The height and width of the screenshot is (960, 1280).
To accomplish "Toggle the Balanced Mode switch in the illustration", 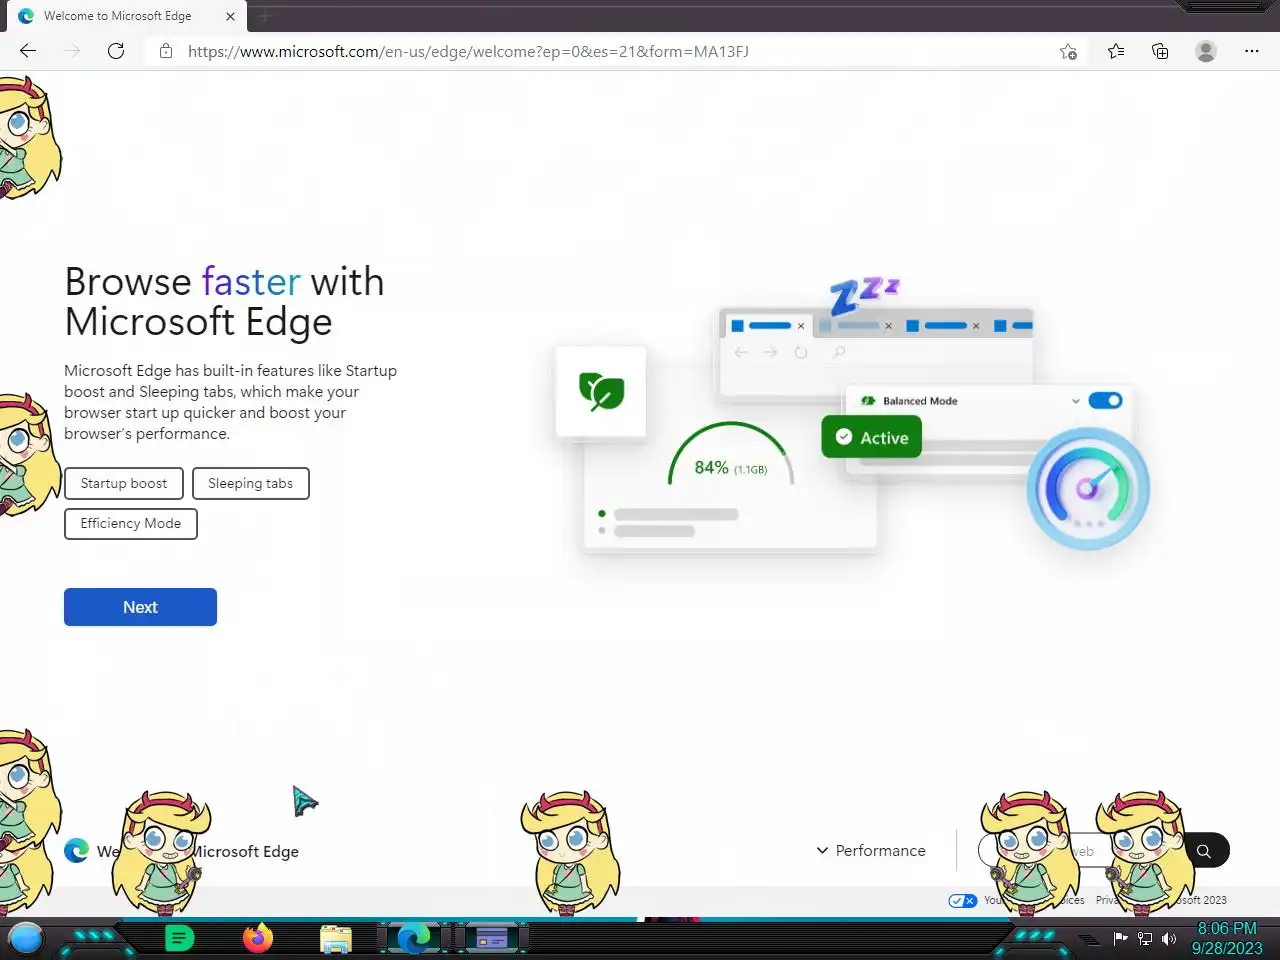I will tap(1105, 400).
